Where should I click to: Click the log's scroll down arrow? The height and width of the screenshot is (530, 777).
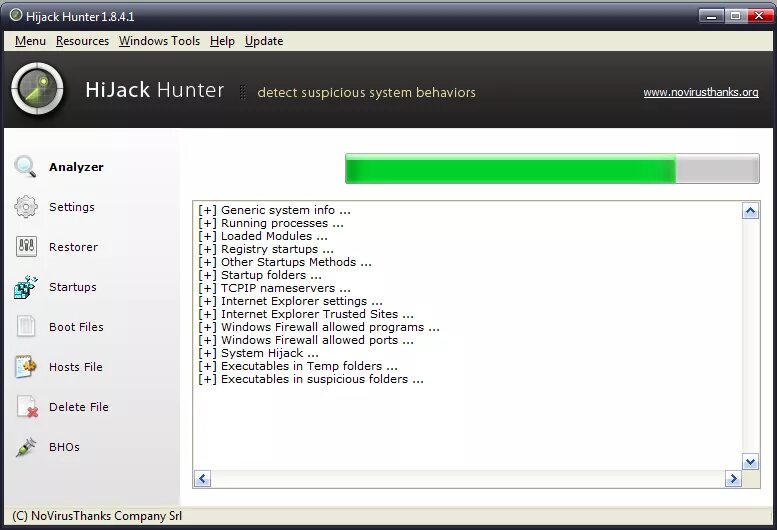750,462
